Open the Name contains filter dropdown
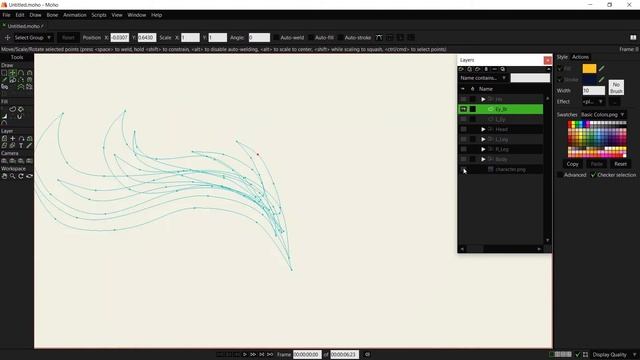The image size is (640, 360). (x=483, y=78)
